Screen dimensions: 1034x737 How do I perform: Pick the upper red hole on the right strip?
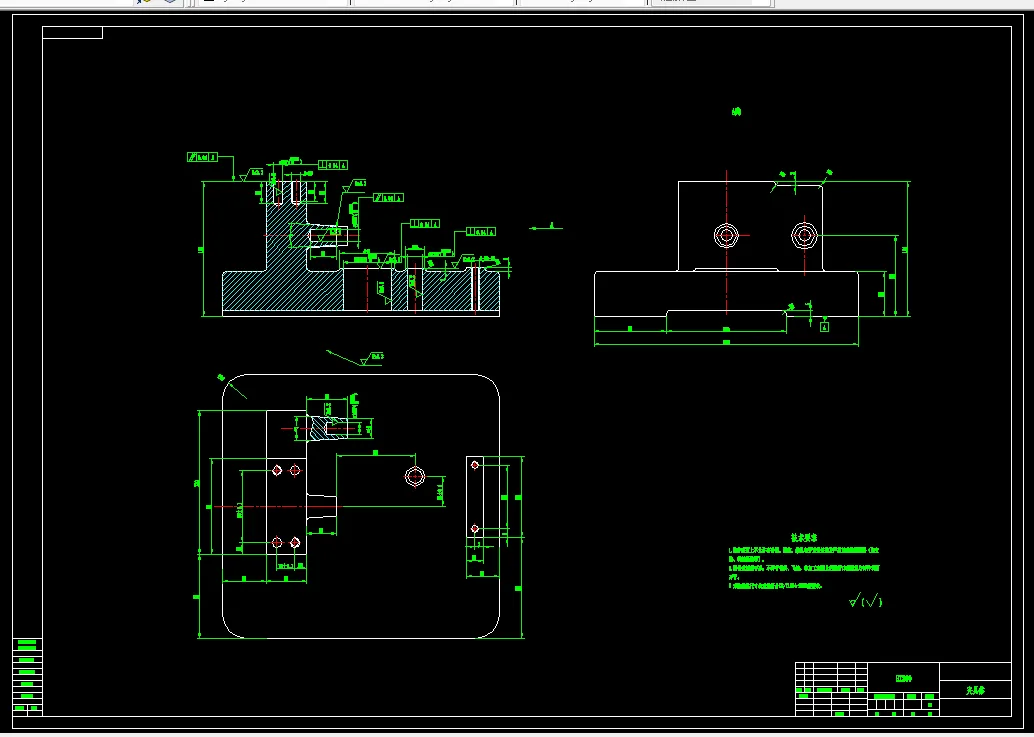(475, 465)
